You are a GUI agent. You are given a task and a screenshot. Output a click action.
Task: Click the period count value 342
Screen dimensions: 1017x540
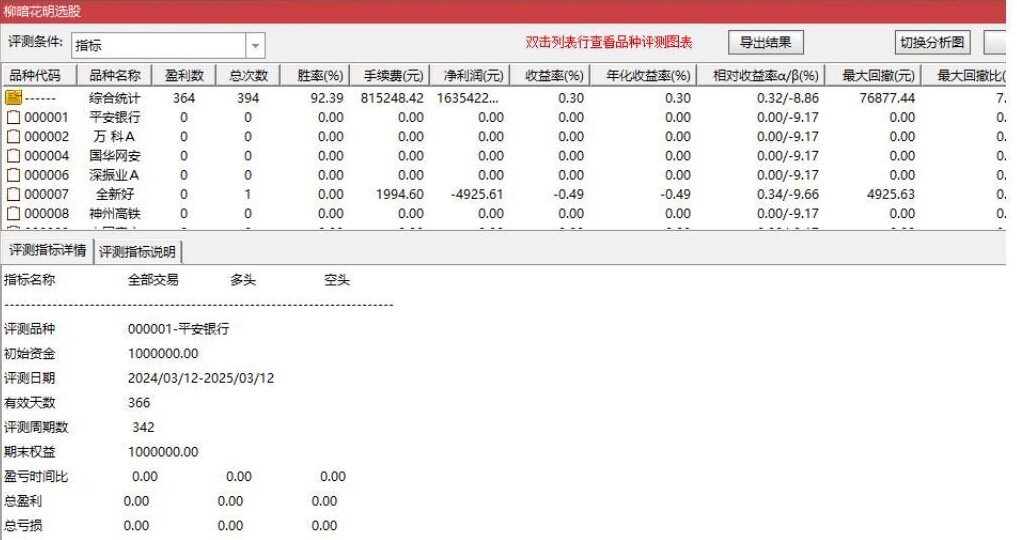[x=143, y=427]
